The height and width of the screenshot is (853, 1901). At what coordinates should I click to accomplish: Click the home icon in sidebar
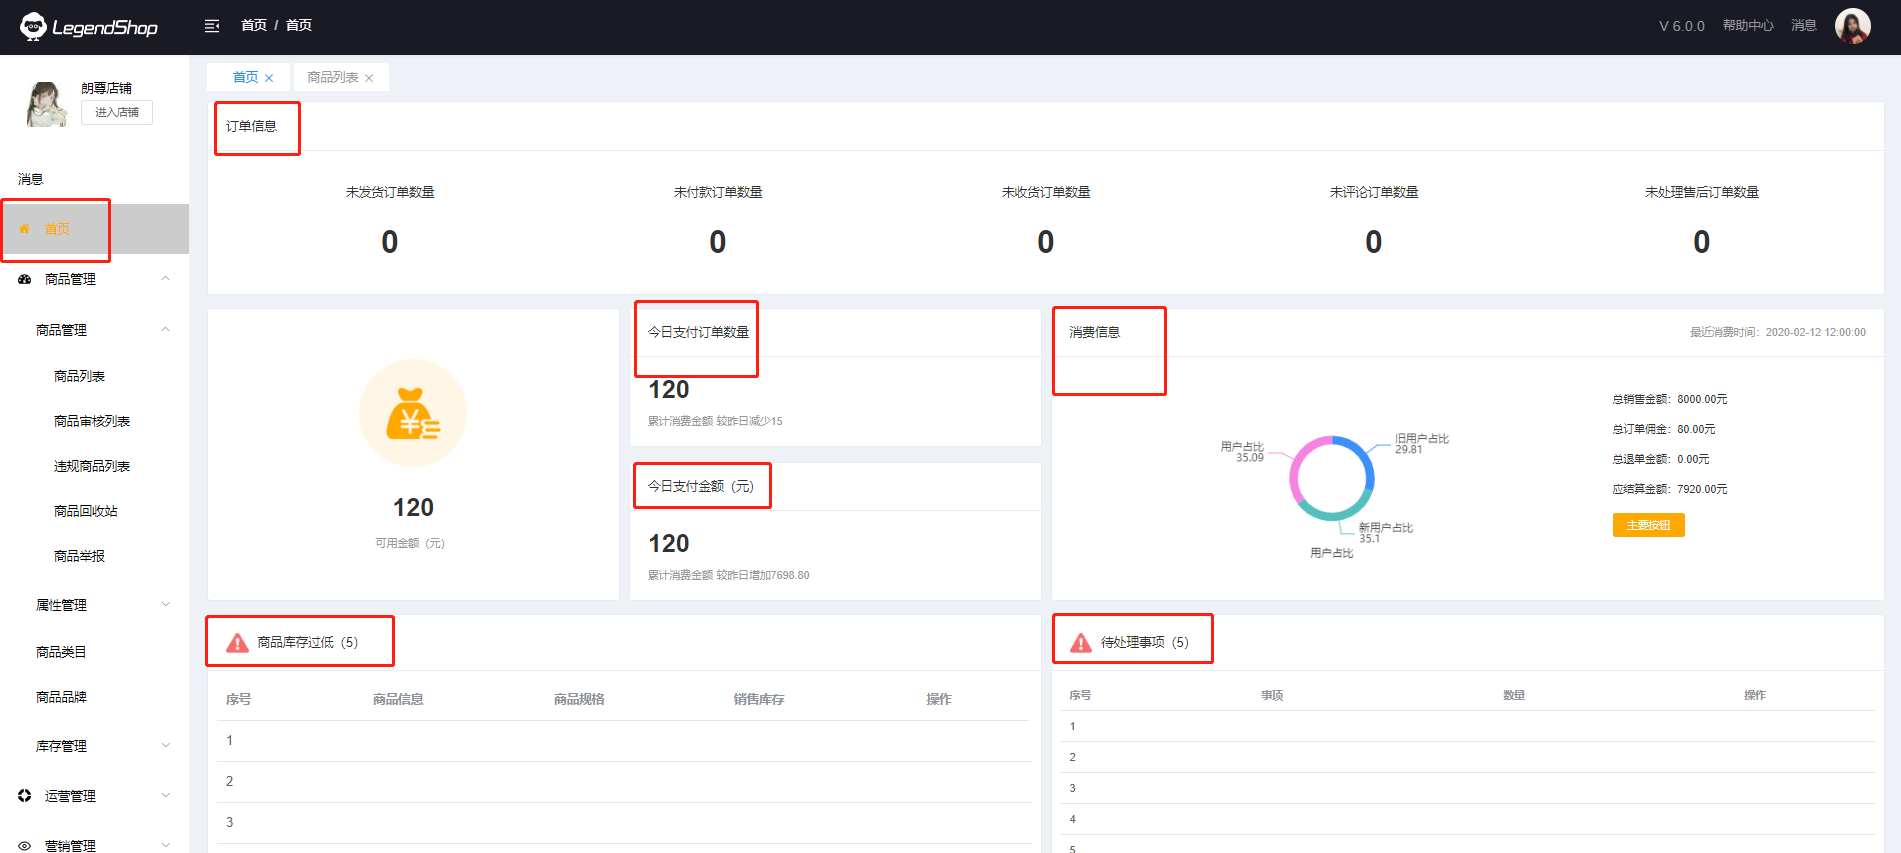(25, 229)
